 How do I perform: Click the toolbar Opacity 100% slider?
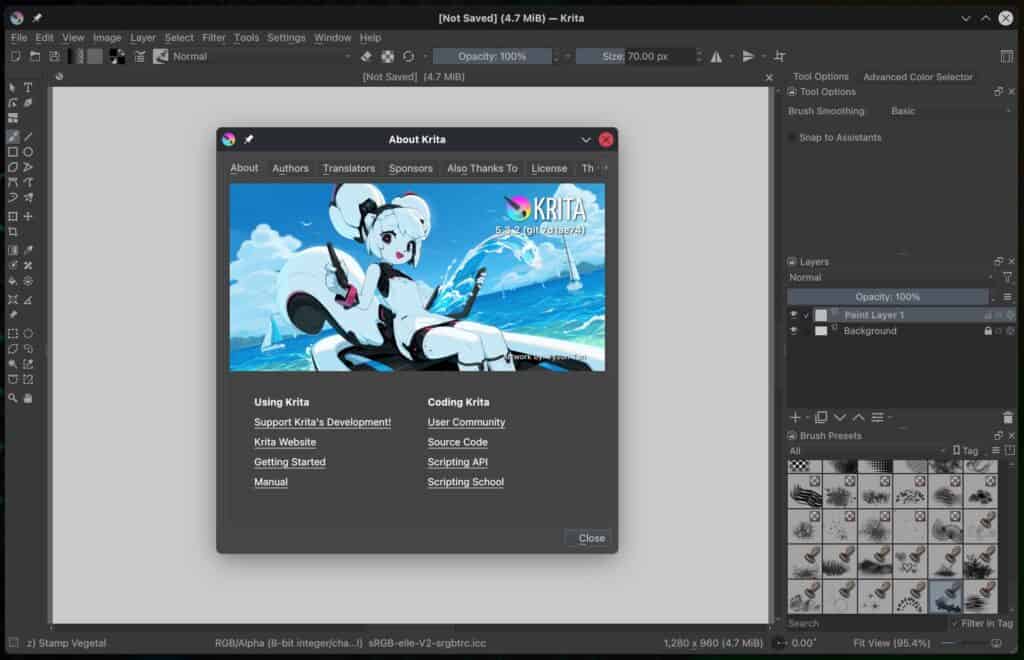[x=492, y=57]
